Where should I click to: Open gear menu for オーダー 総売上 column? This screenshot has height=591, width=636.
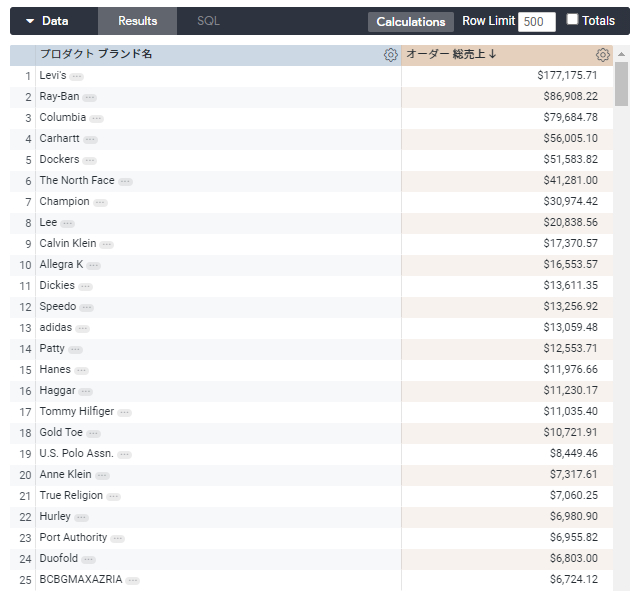click(603, 55)
